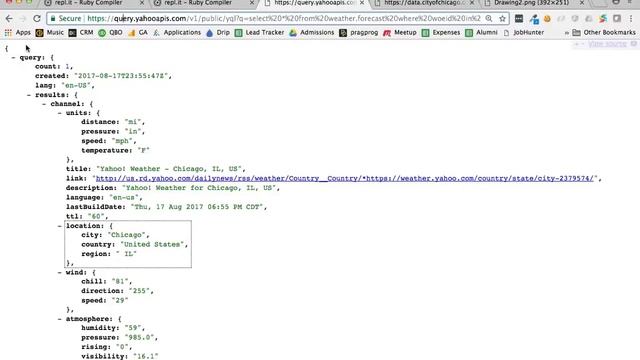
Task: Click the lastBuildDate value
Action: click(198, 207)
